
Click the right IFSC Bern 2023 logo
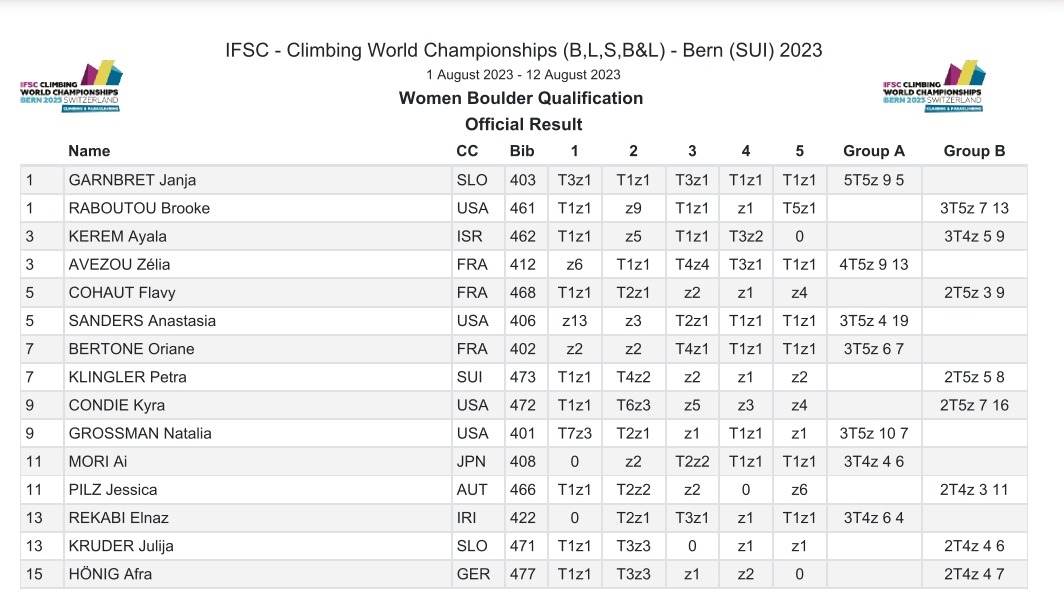pyautogui.click(x=934, y=86)
